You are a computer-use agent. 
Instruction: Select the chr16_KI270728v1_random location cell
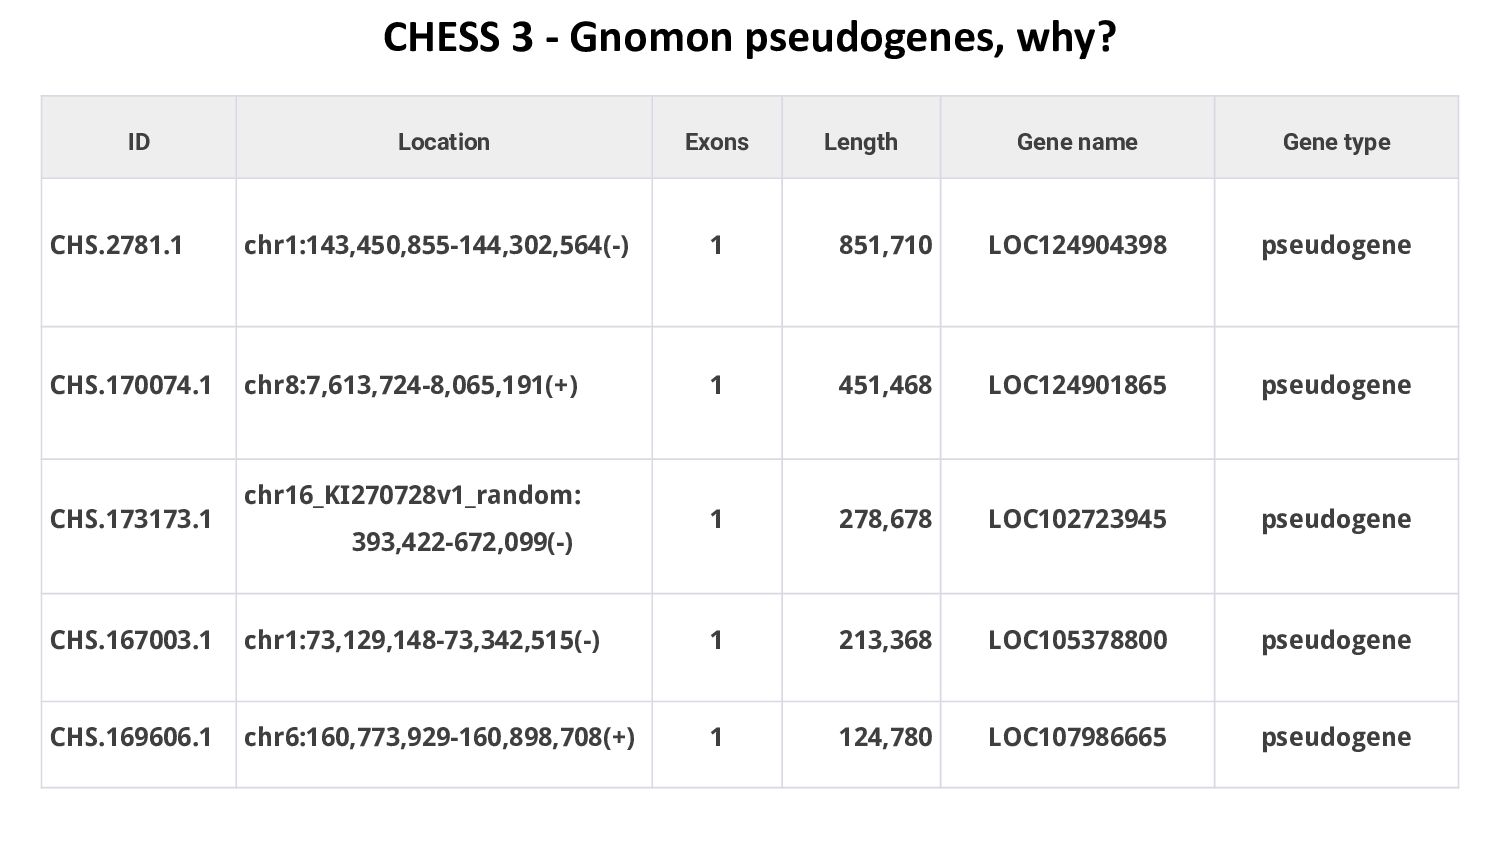click(444, 519)
